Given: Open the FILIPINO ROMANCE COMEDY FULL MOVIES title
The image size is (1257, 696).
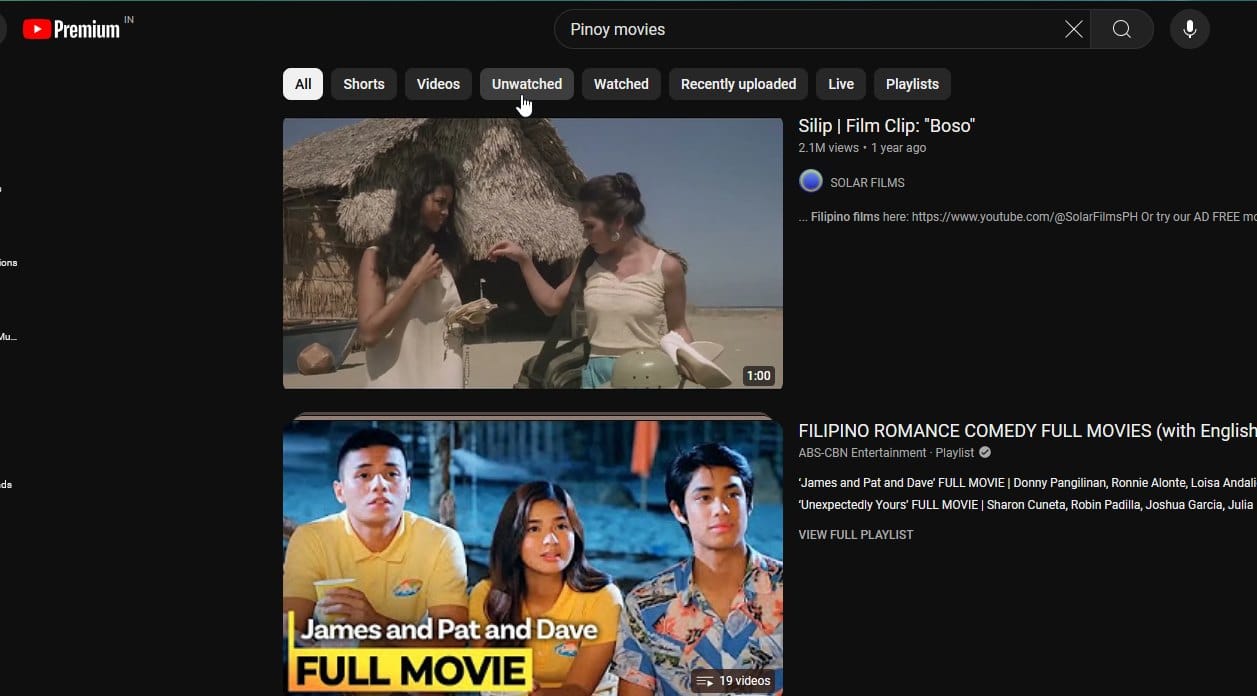Looking at the screenshot, I should tap(1027, 431).
